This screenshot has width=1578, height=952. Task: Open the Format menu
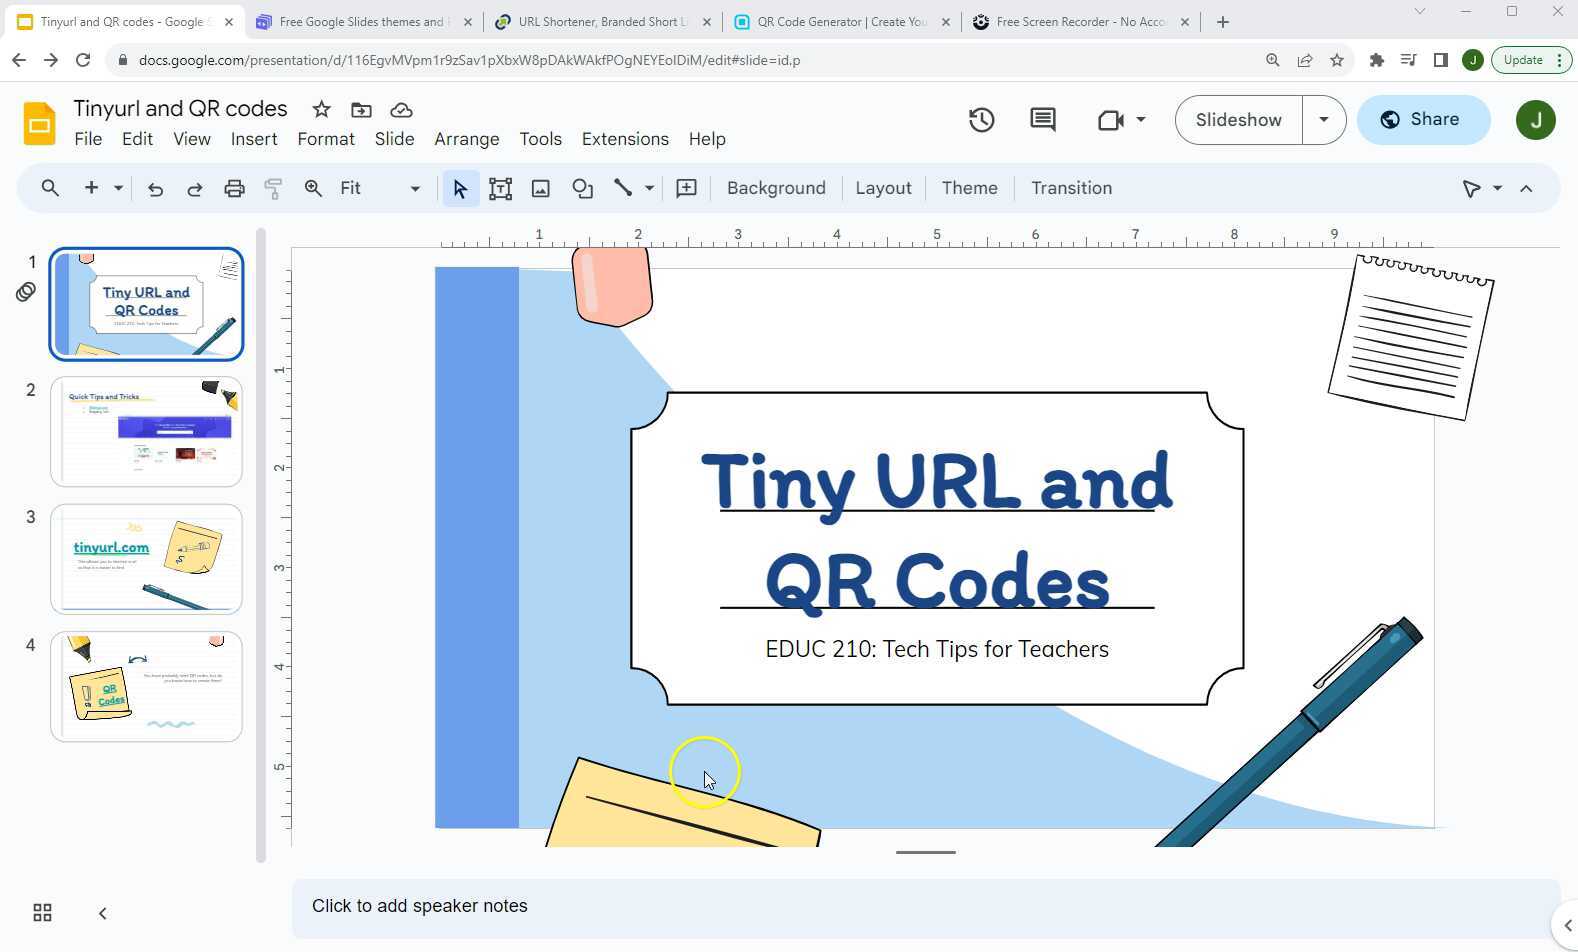326,139
